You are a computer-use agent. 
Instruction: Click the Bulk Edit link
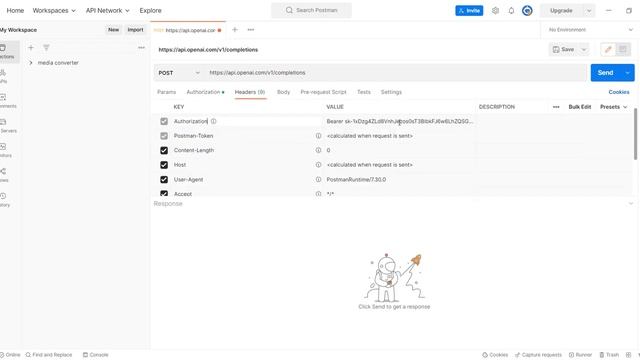pyautogui.click(x=580, y=107)
